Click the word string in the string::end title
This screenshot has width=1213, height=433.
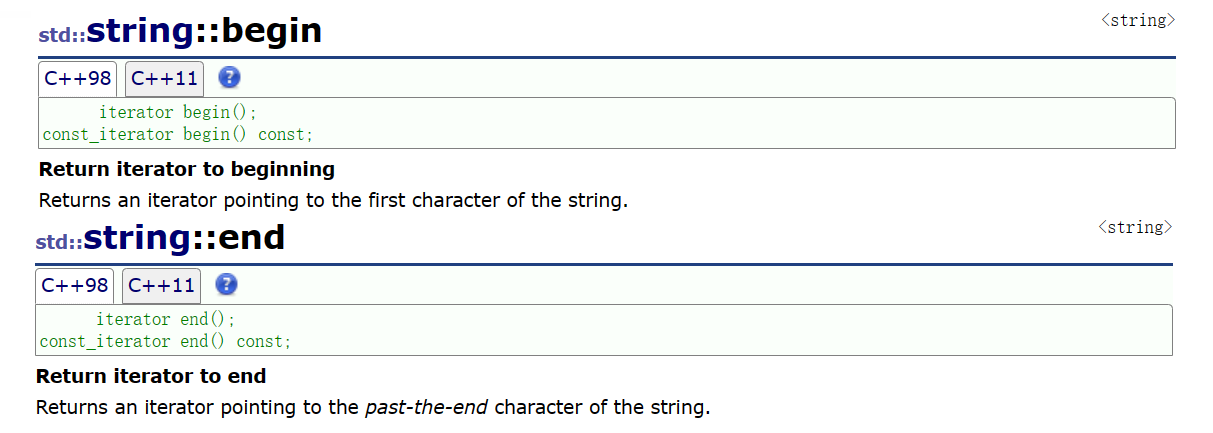click(136, 238)
